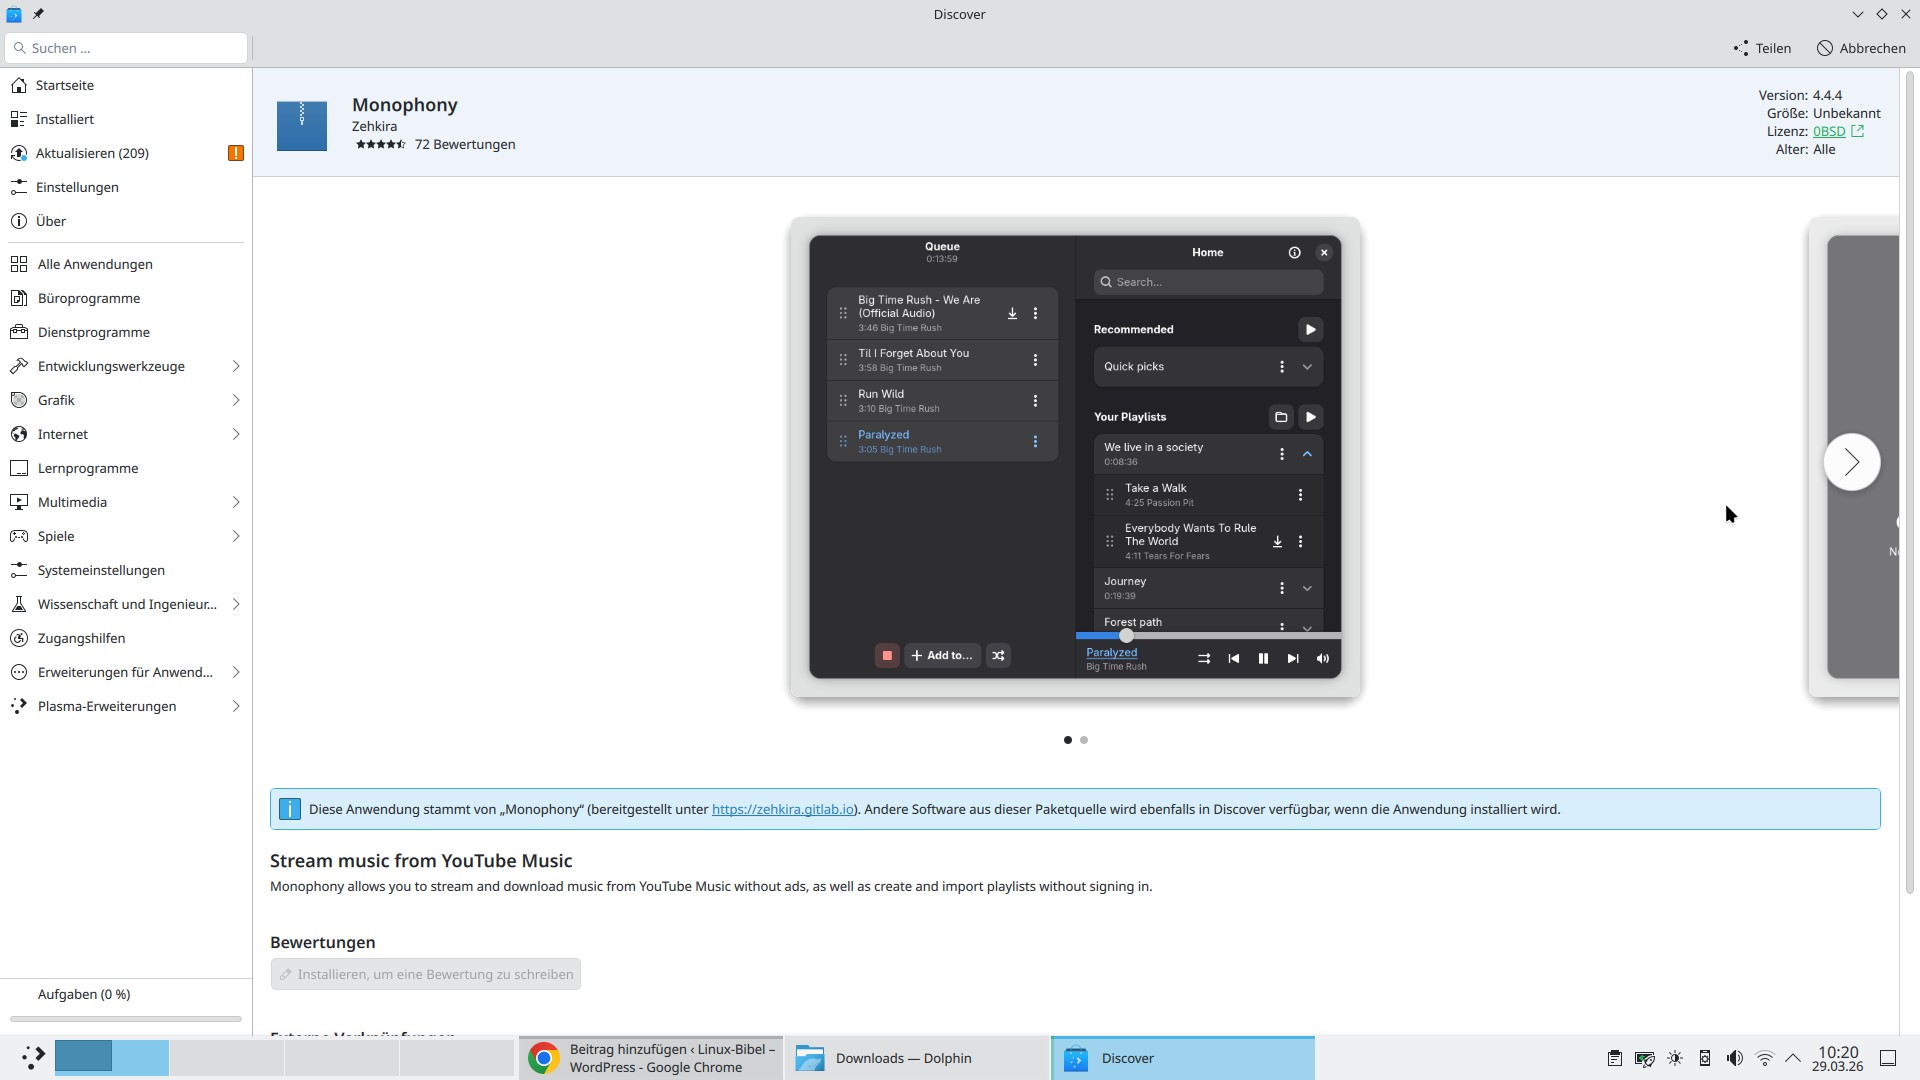Click the vertical page scrollbar
The width and height of the screenshot is (1920, 1080).
(1909, 480)
